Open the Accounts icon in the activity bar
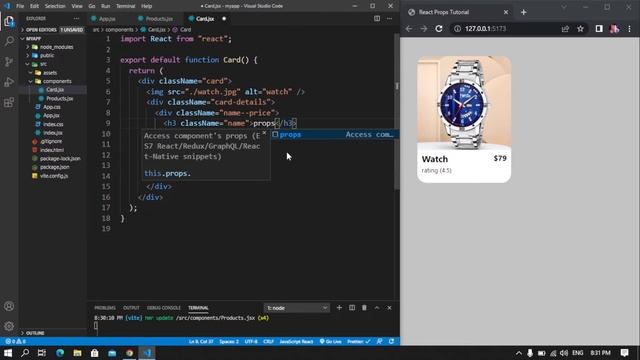 [9, 306]
